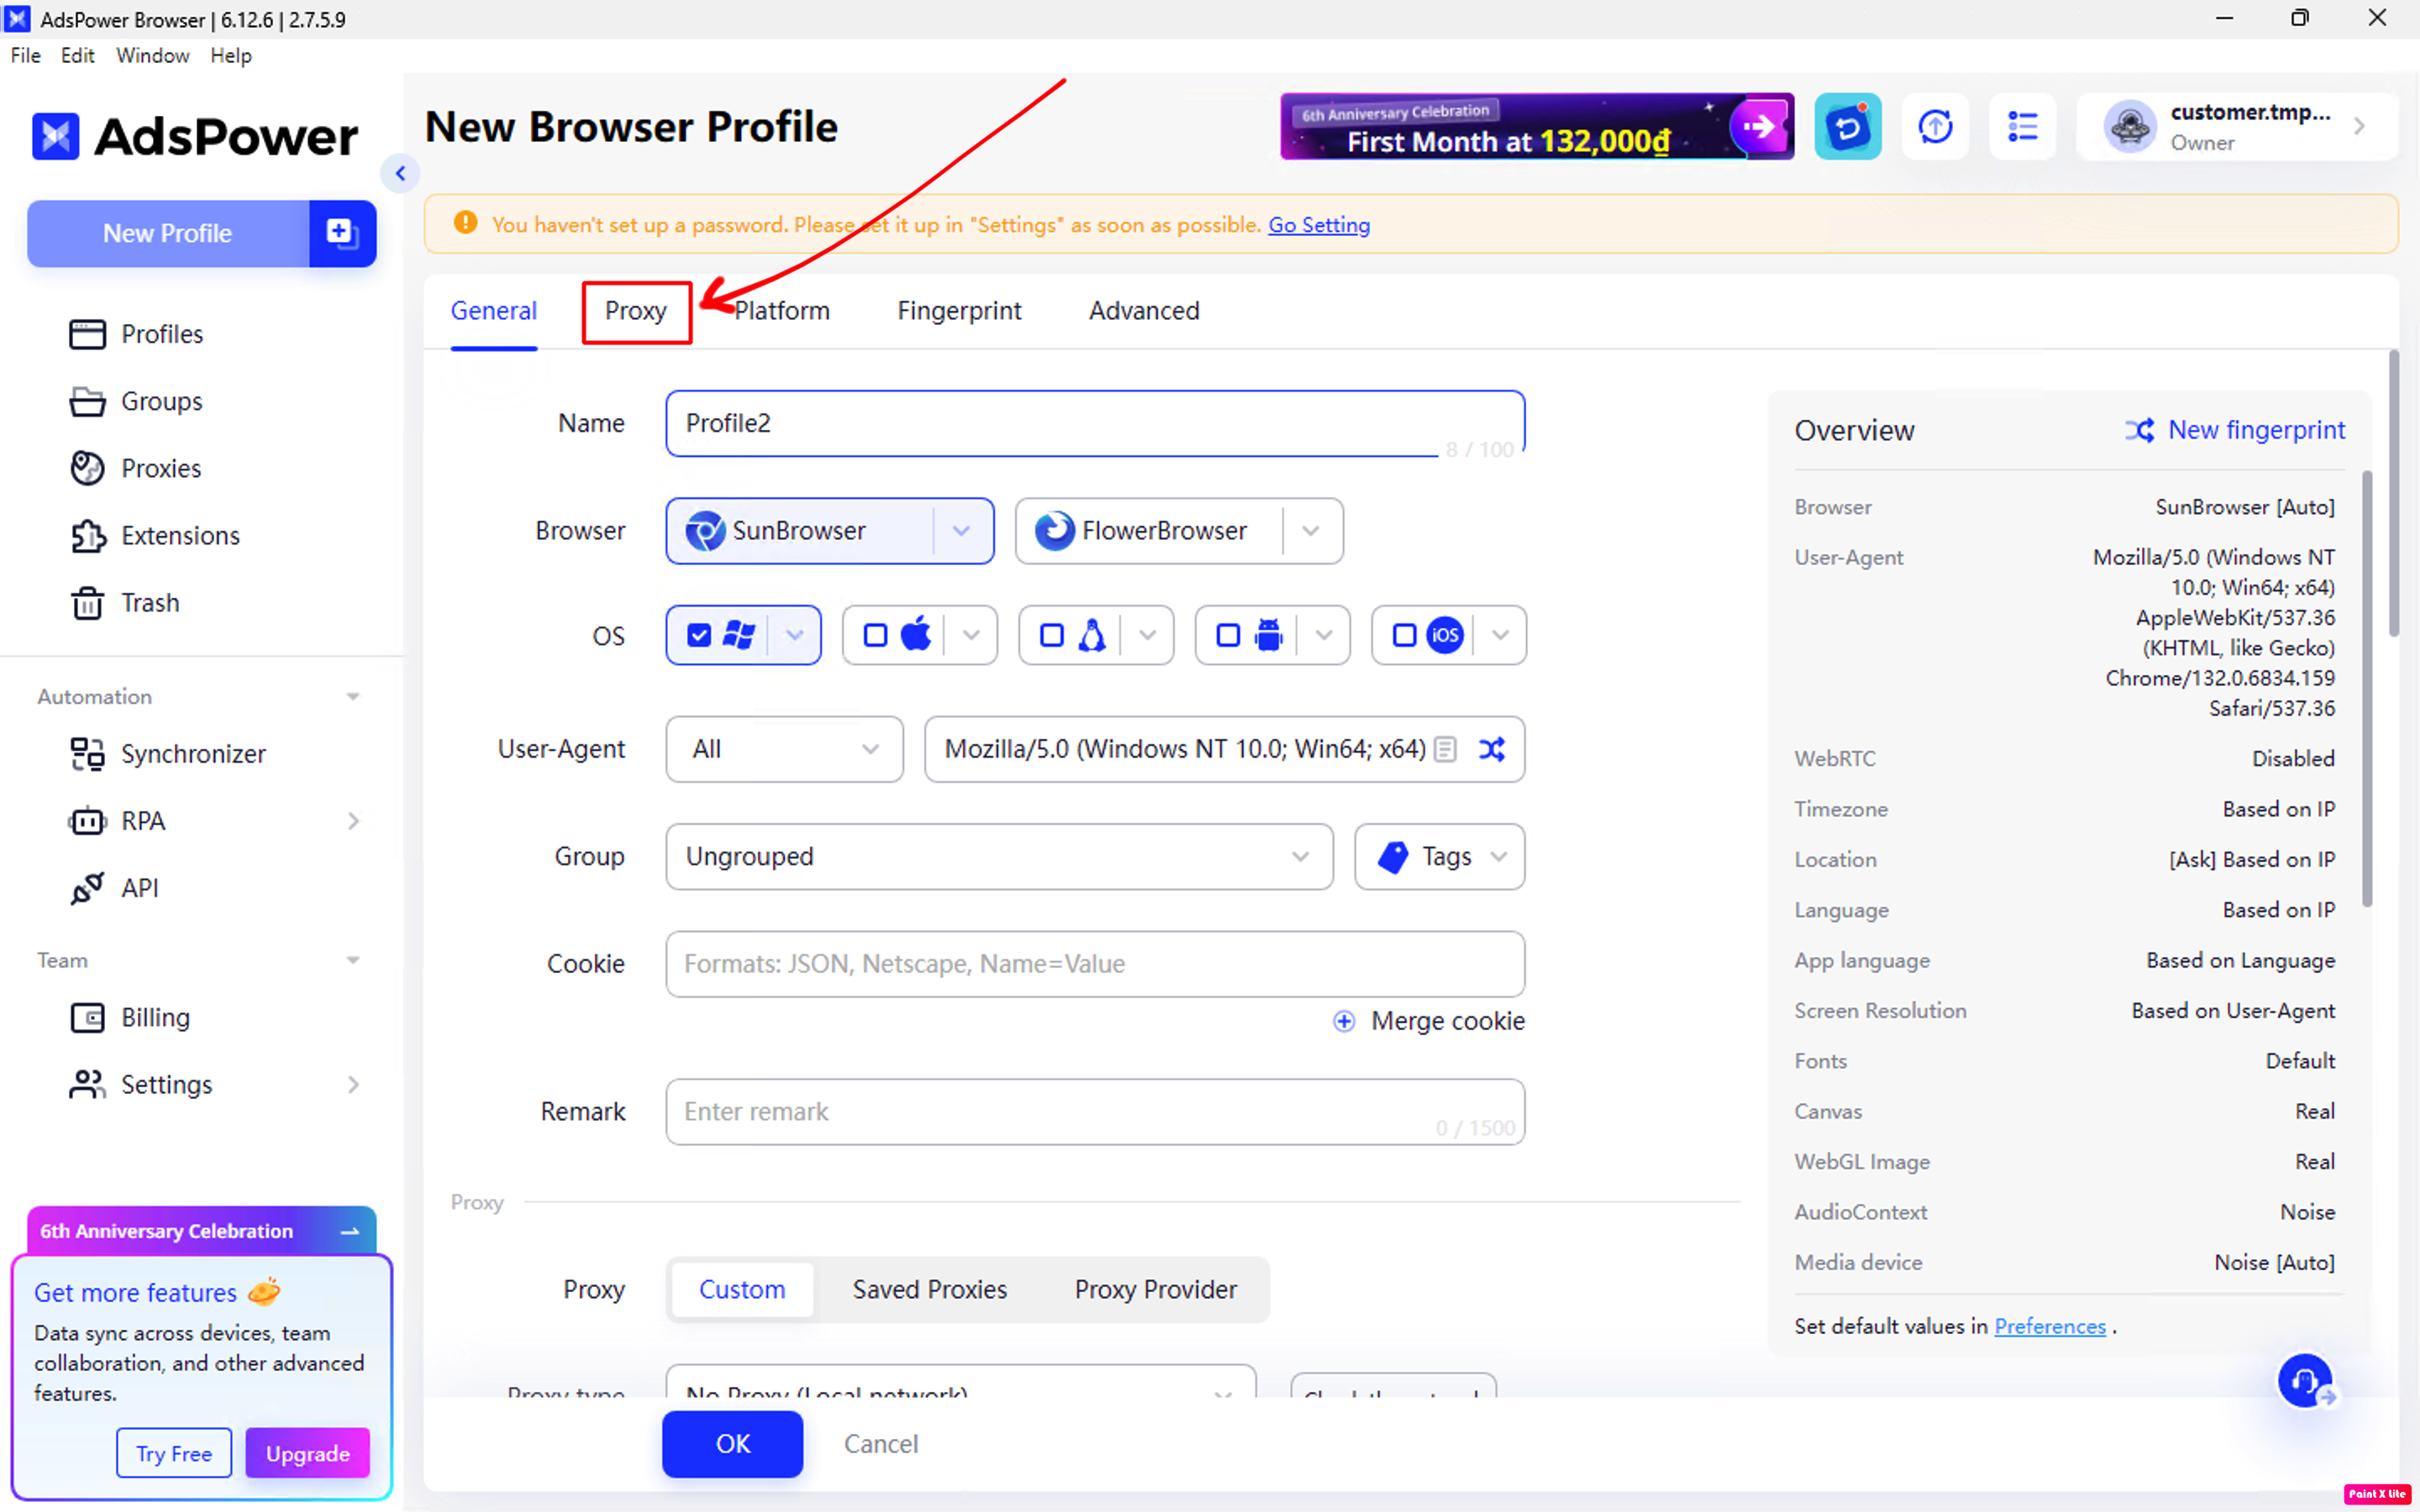Open the RPA robot icon
The image size is (2420, 1512).
(87, 821)
